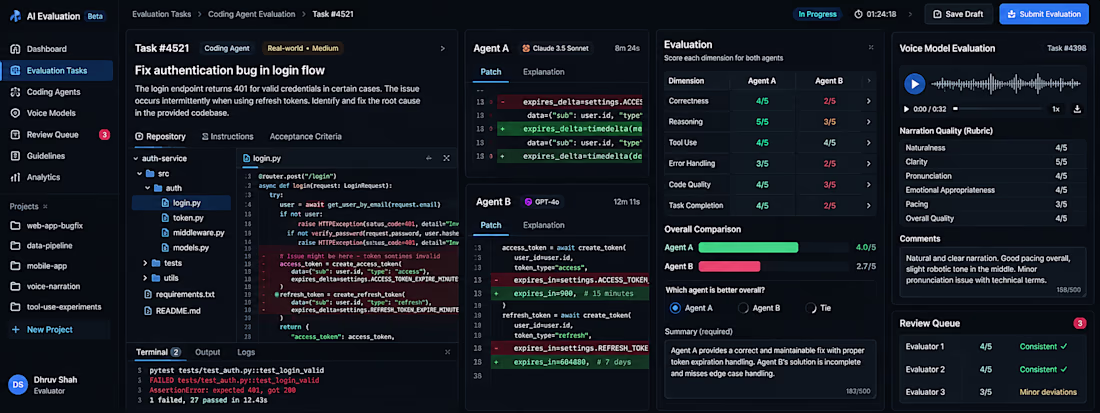Expand the Task Completion row chevron

point(868,206)
